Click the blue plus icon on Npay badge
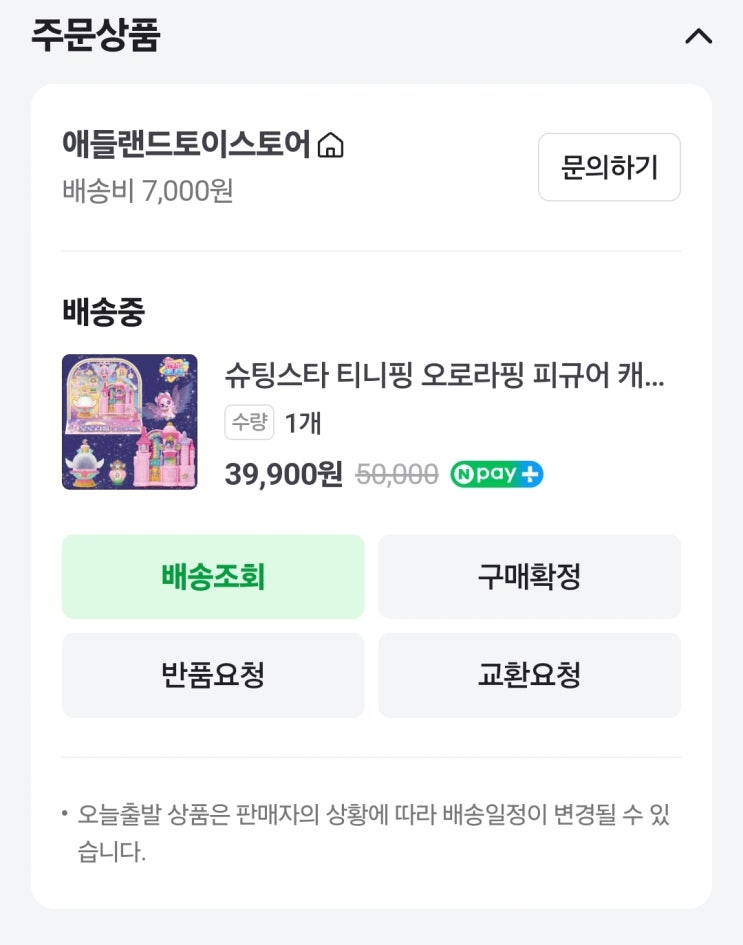Screen dimensions: 743x945 (x=530, y=474)
